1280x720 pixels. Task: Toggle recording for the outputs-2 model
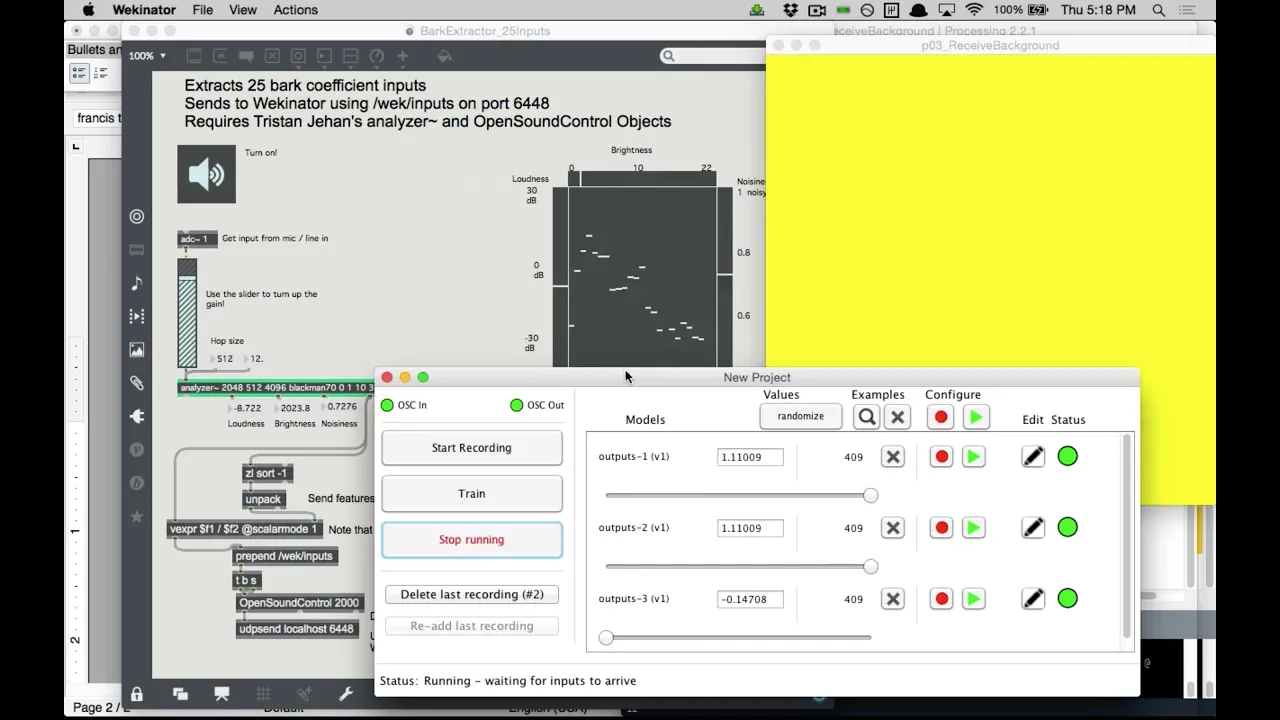click(x=941, y=528)
